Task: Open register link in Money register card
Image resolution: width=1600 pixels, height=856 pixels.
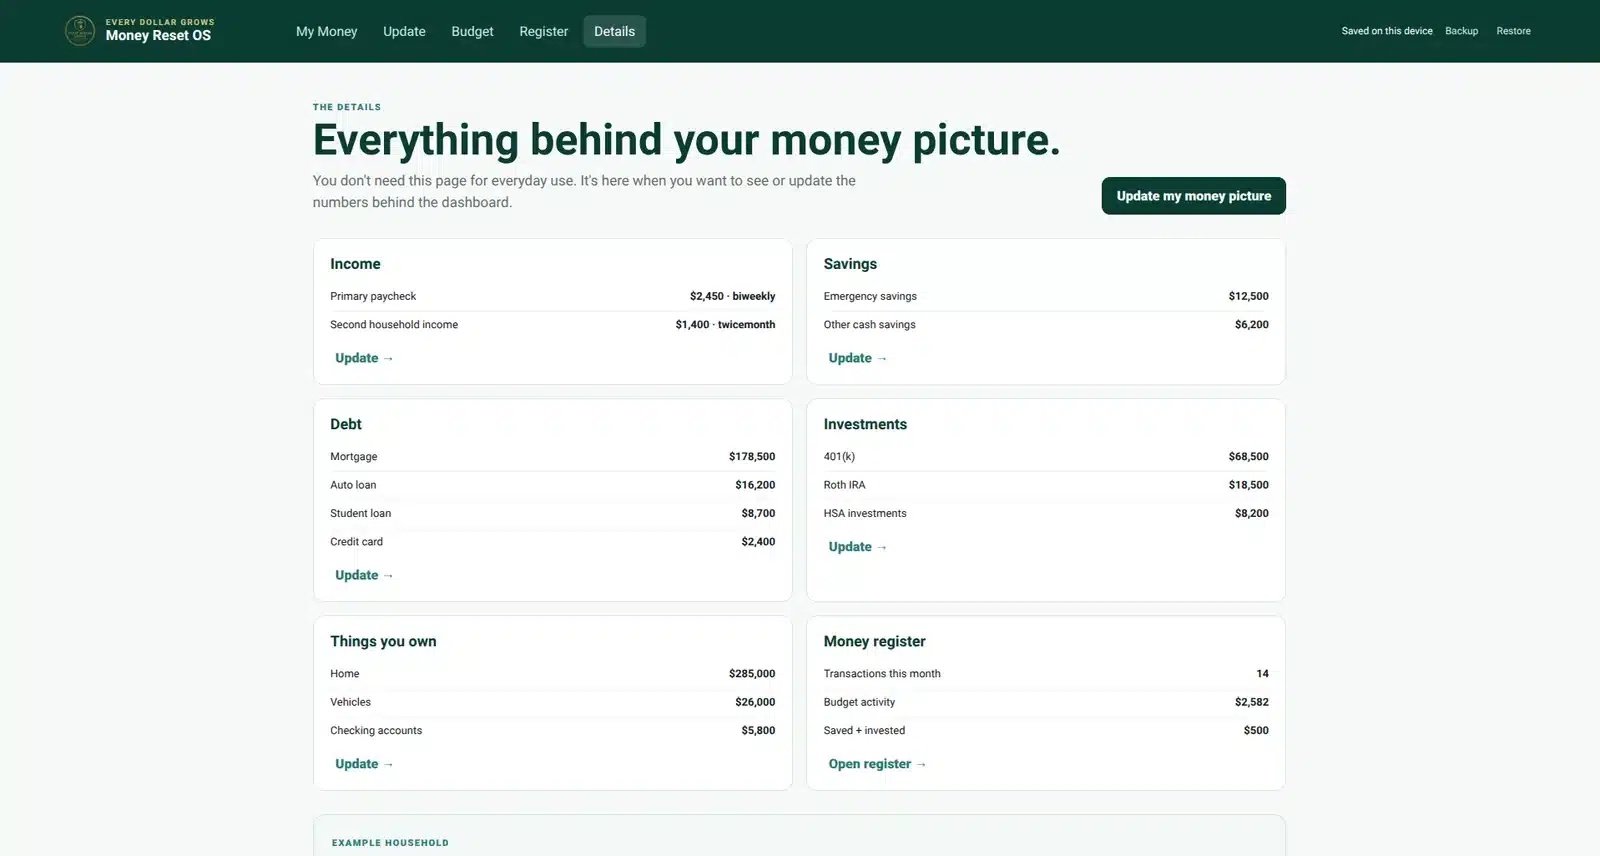Action: coord(877,764)
